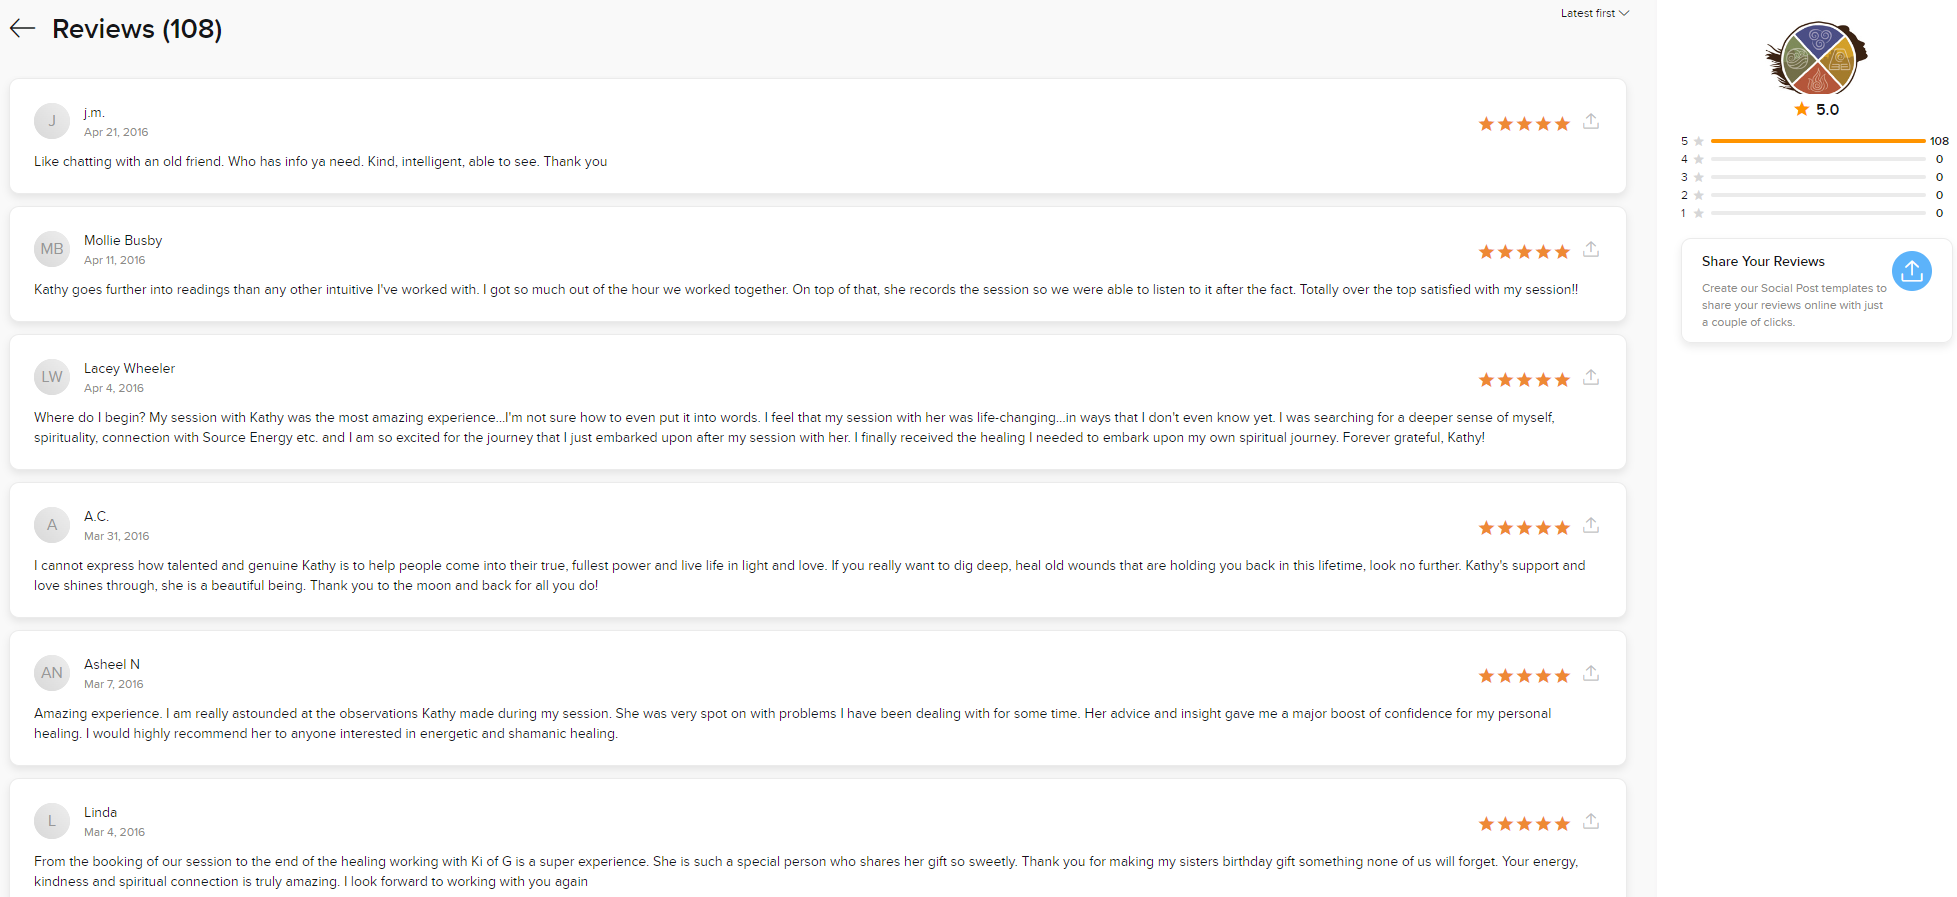Click the MB avatar of Mollie Busby
The width and height of the screenshot is (1957, 897).
52,249
